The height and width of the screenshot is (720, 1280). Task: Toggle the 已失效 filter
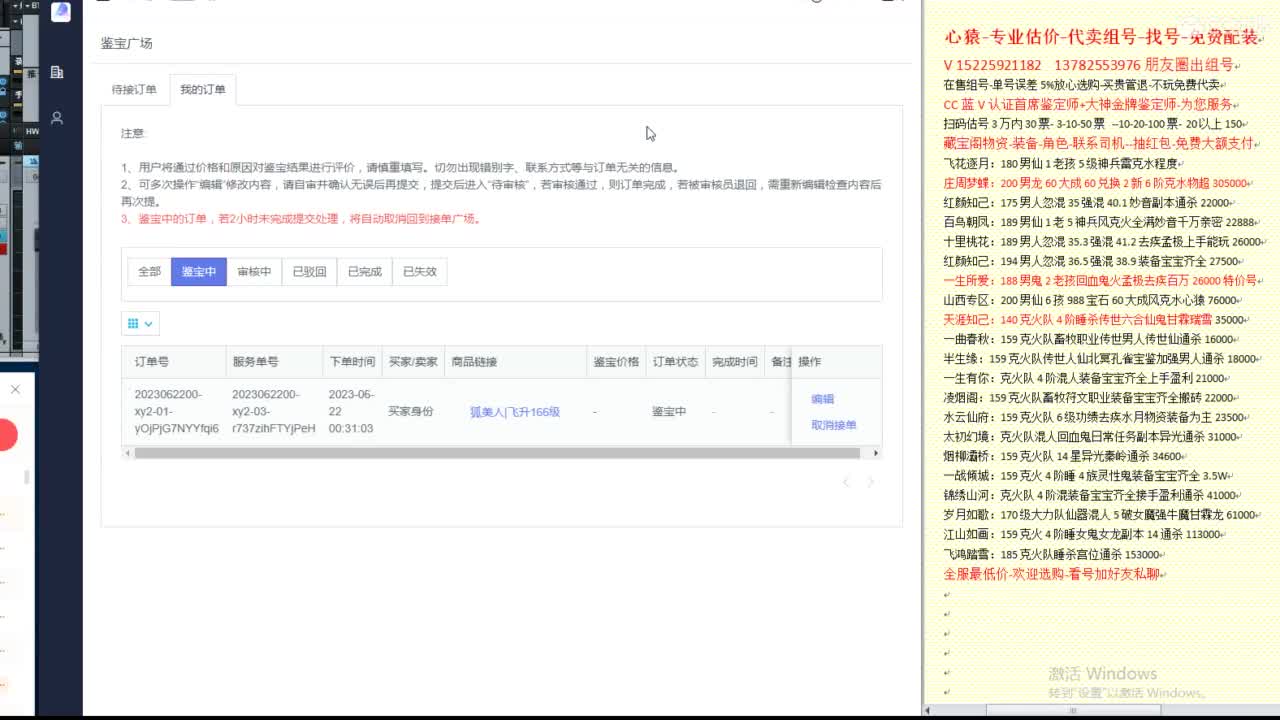click(x=420, y=271)
